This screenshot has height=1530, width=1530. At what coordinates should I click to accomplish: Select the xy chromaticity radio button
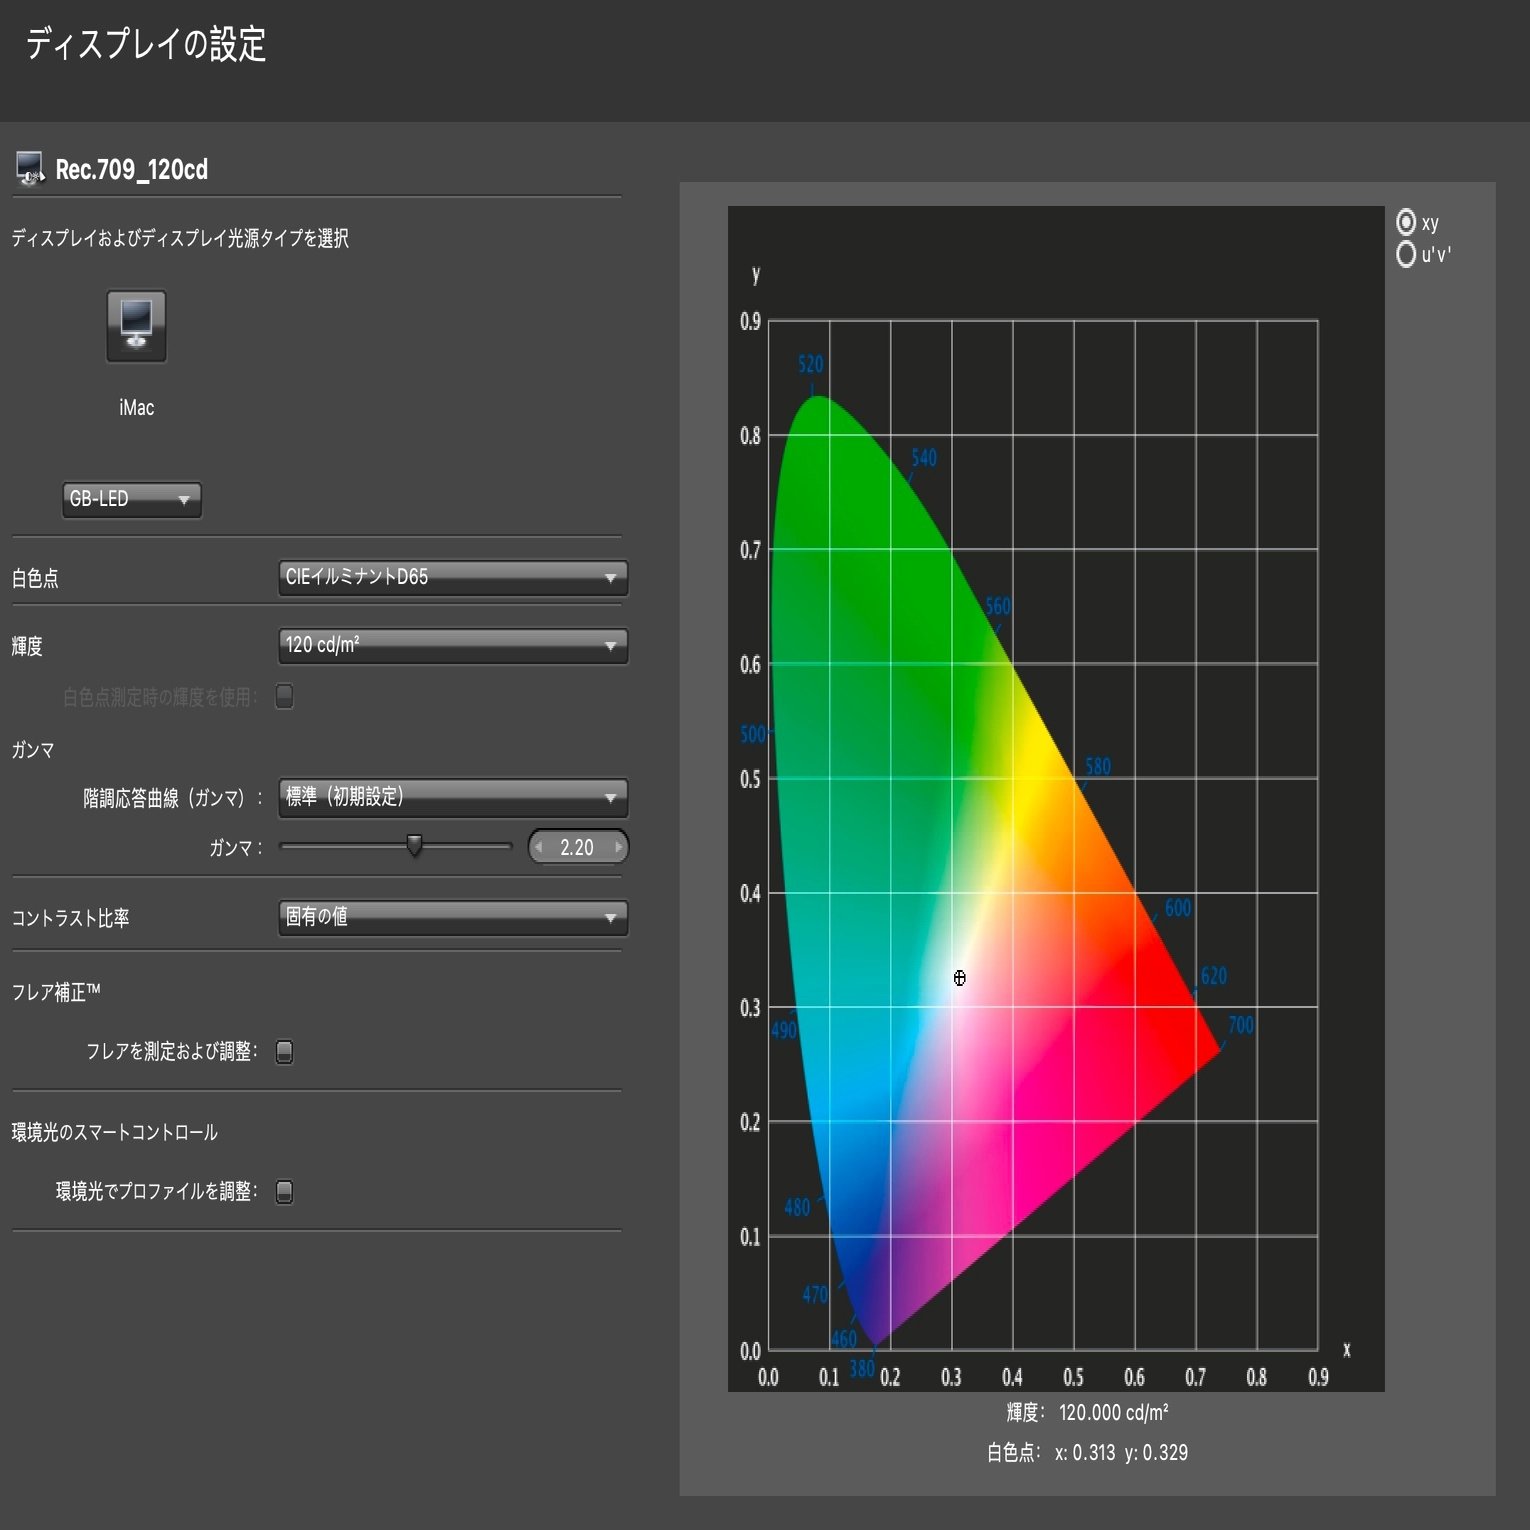[1406, 222]
